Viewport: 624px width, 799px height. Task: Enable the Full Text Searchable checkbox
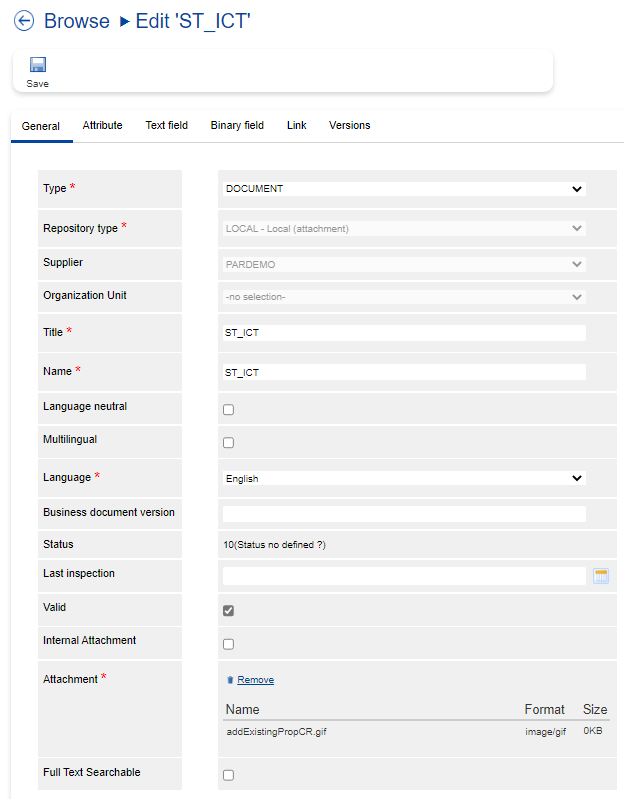coord(229,775)
